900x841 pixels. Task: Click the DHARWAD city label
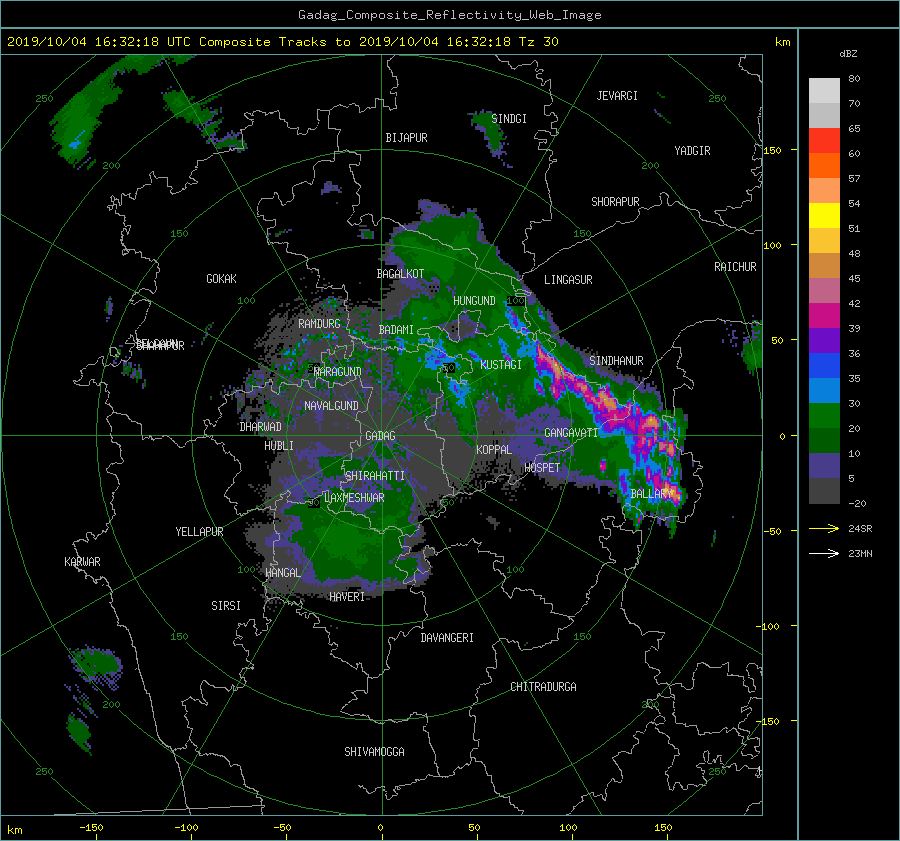click(x=261, y=427)
